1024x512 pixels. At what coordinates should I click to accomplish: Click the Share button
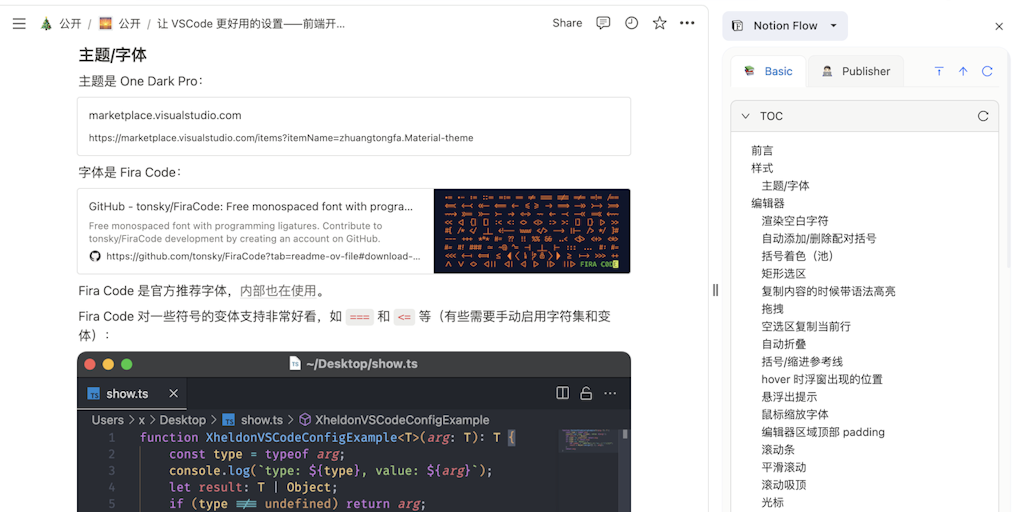[x=567, y=23]
